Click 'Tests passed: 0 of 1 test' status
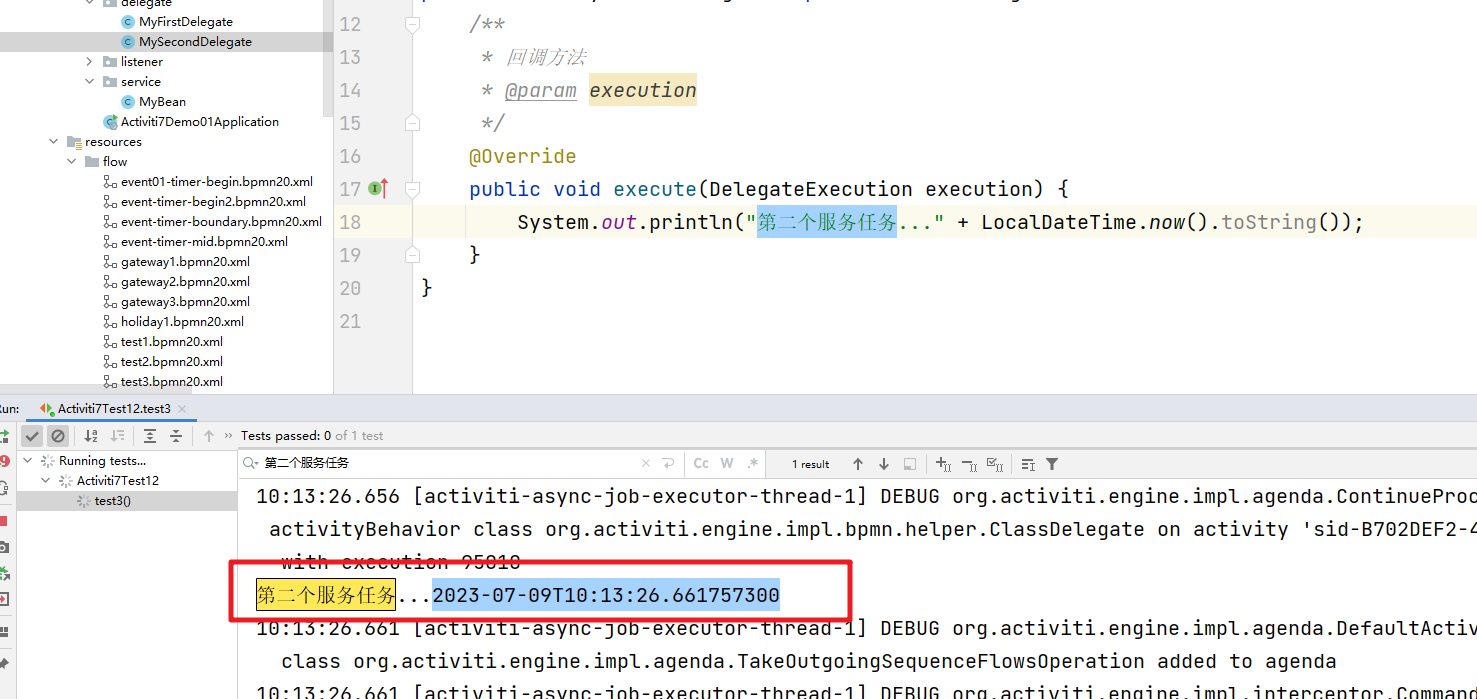The width and height of the screenshot is (1477, 699). [x=312, y=436]
